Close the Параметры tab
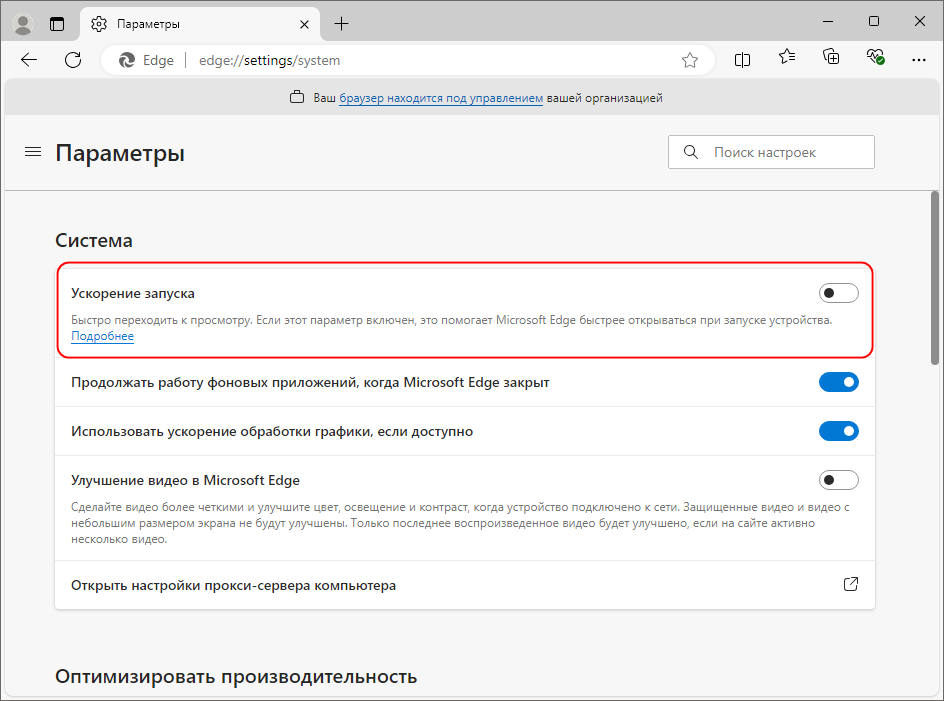This screenshot has height=701, width=944. [x=305, y=24]
